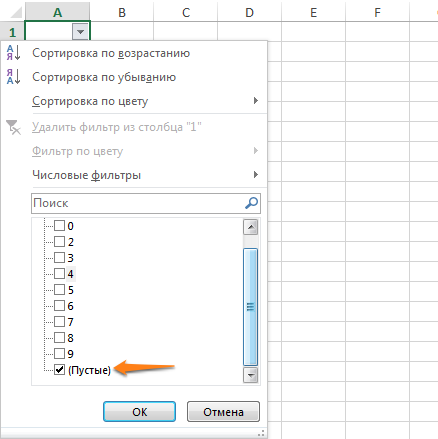Image resolution: width=438 pixels, height=439 pixels.
Task: Click the clear filter funnel icon
Action: coord(13,127)
